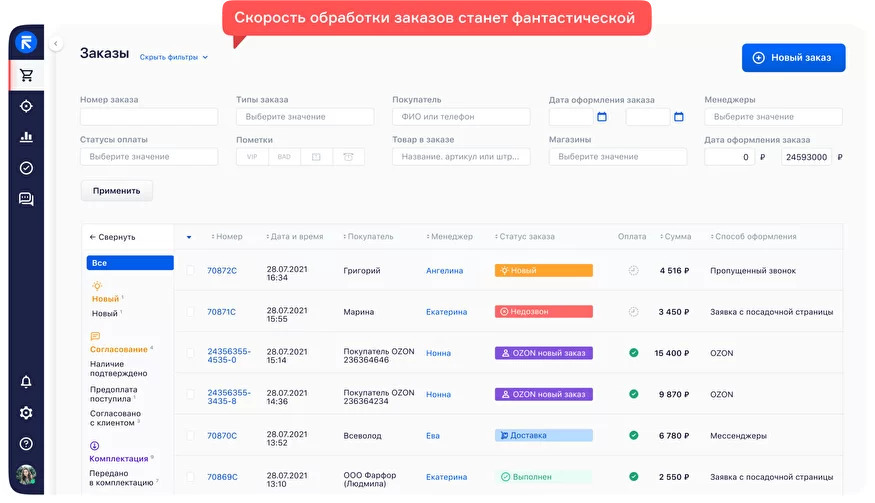
Task: Open the target crosshair icon in sidebar
Action: coord(26,106)
